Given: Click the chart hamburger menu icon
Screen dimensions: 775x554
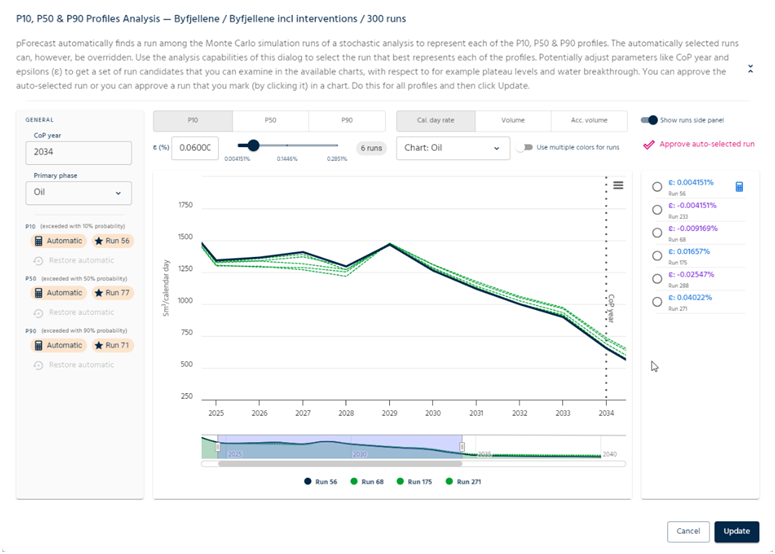Looking at the screenshot, I should click(x=618, y=185).
